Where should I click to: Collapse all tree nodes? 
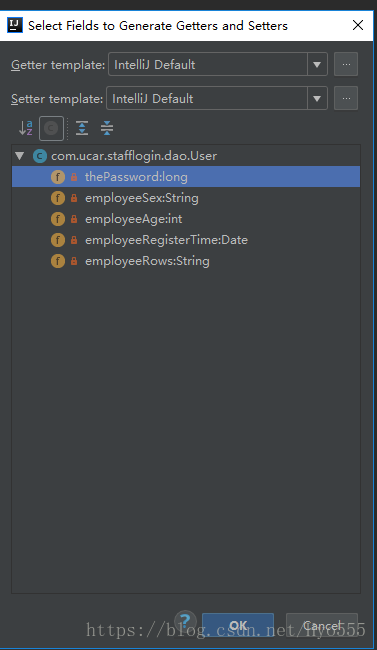tap(107, 128)
